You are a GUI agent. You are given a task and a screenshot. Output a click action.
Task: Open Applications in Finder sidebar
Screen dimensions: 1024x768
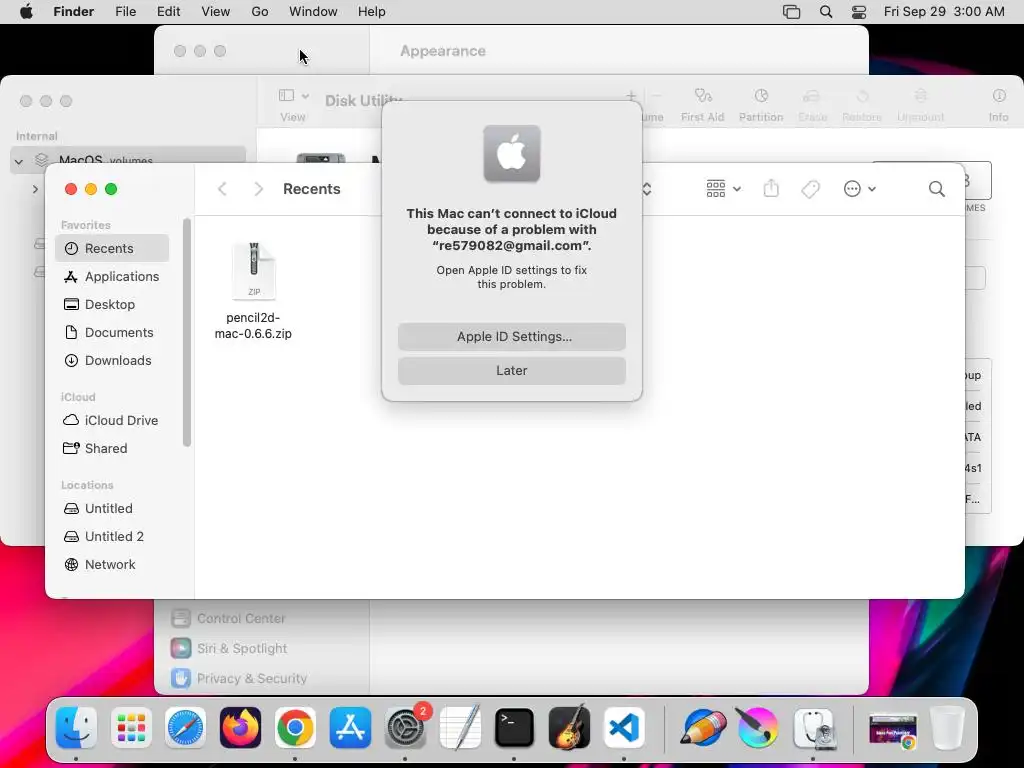pos(112,276)
